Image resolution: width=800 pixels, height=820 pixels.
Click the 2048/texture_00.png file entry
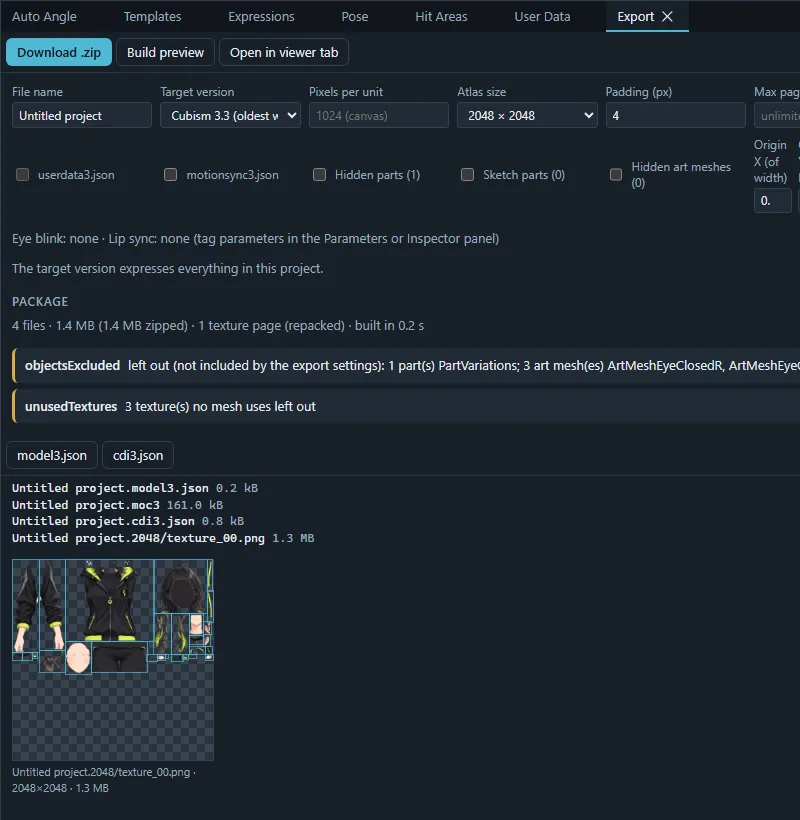[x=163, y=538]
